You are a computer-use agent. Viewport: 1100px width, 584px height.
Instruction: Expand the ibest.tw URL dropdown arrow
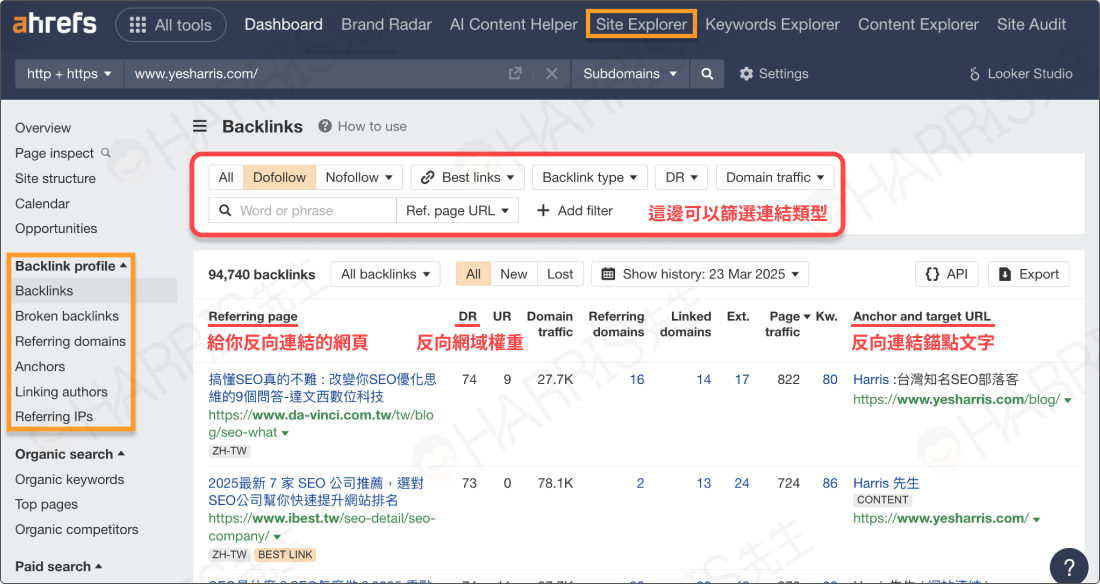pyautogui.click(x=277, y=537)
